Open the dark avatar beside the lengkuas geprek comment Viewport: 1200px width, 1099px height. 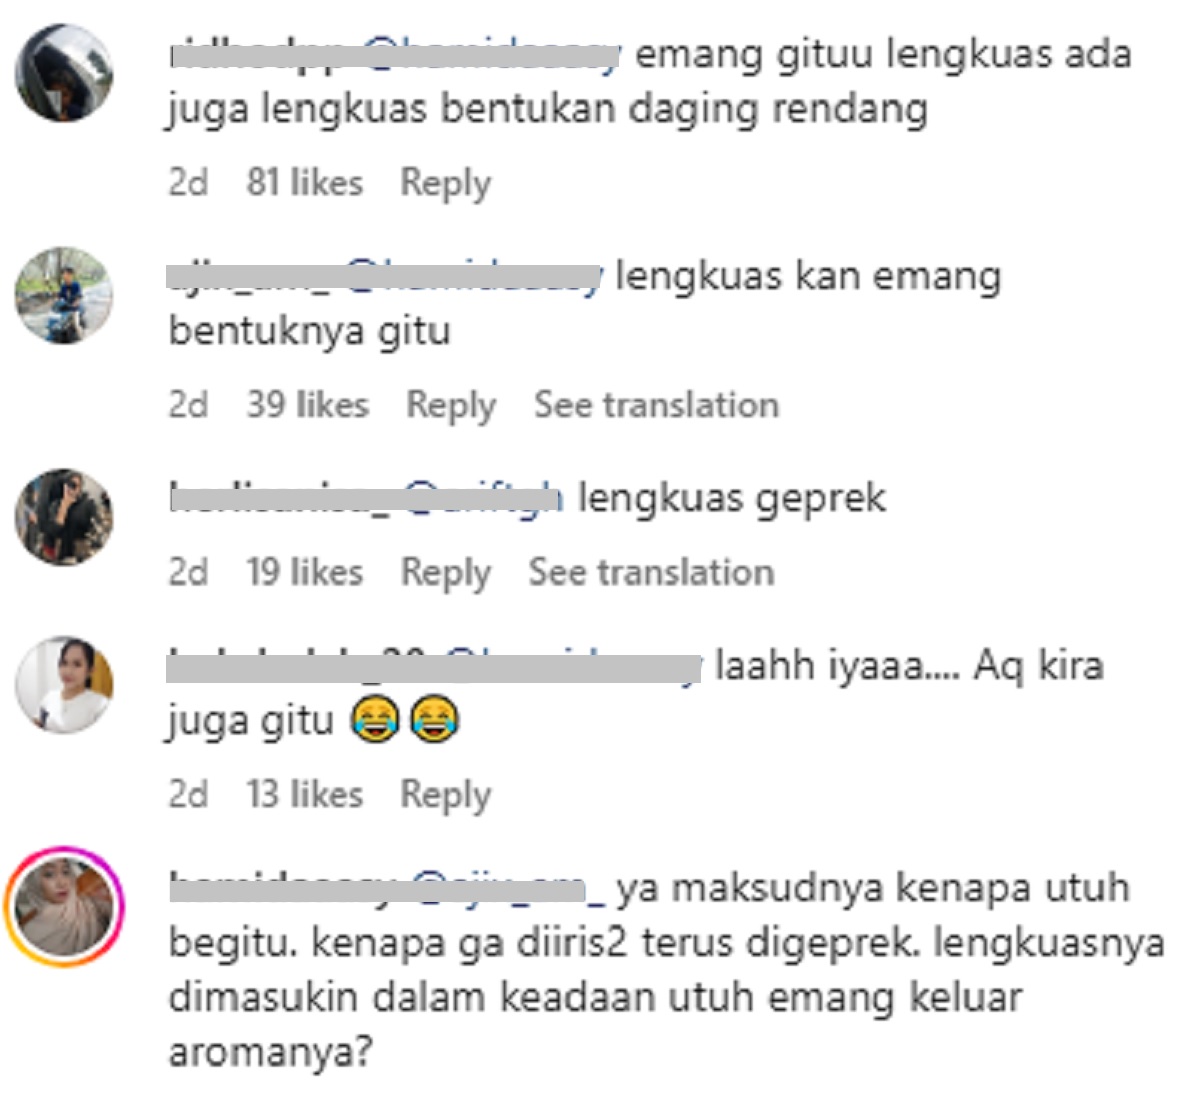64,516
